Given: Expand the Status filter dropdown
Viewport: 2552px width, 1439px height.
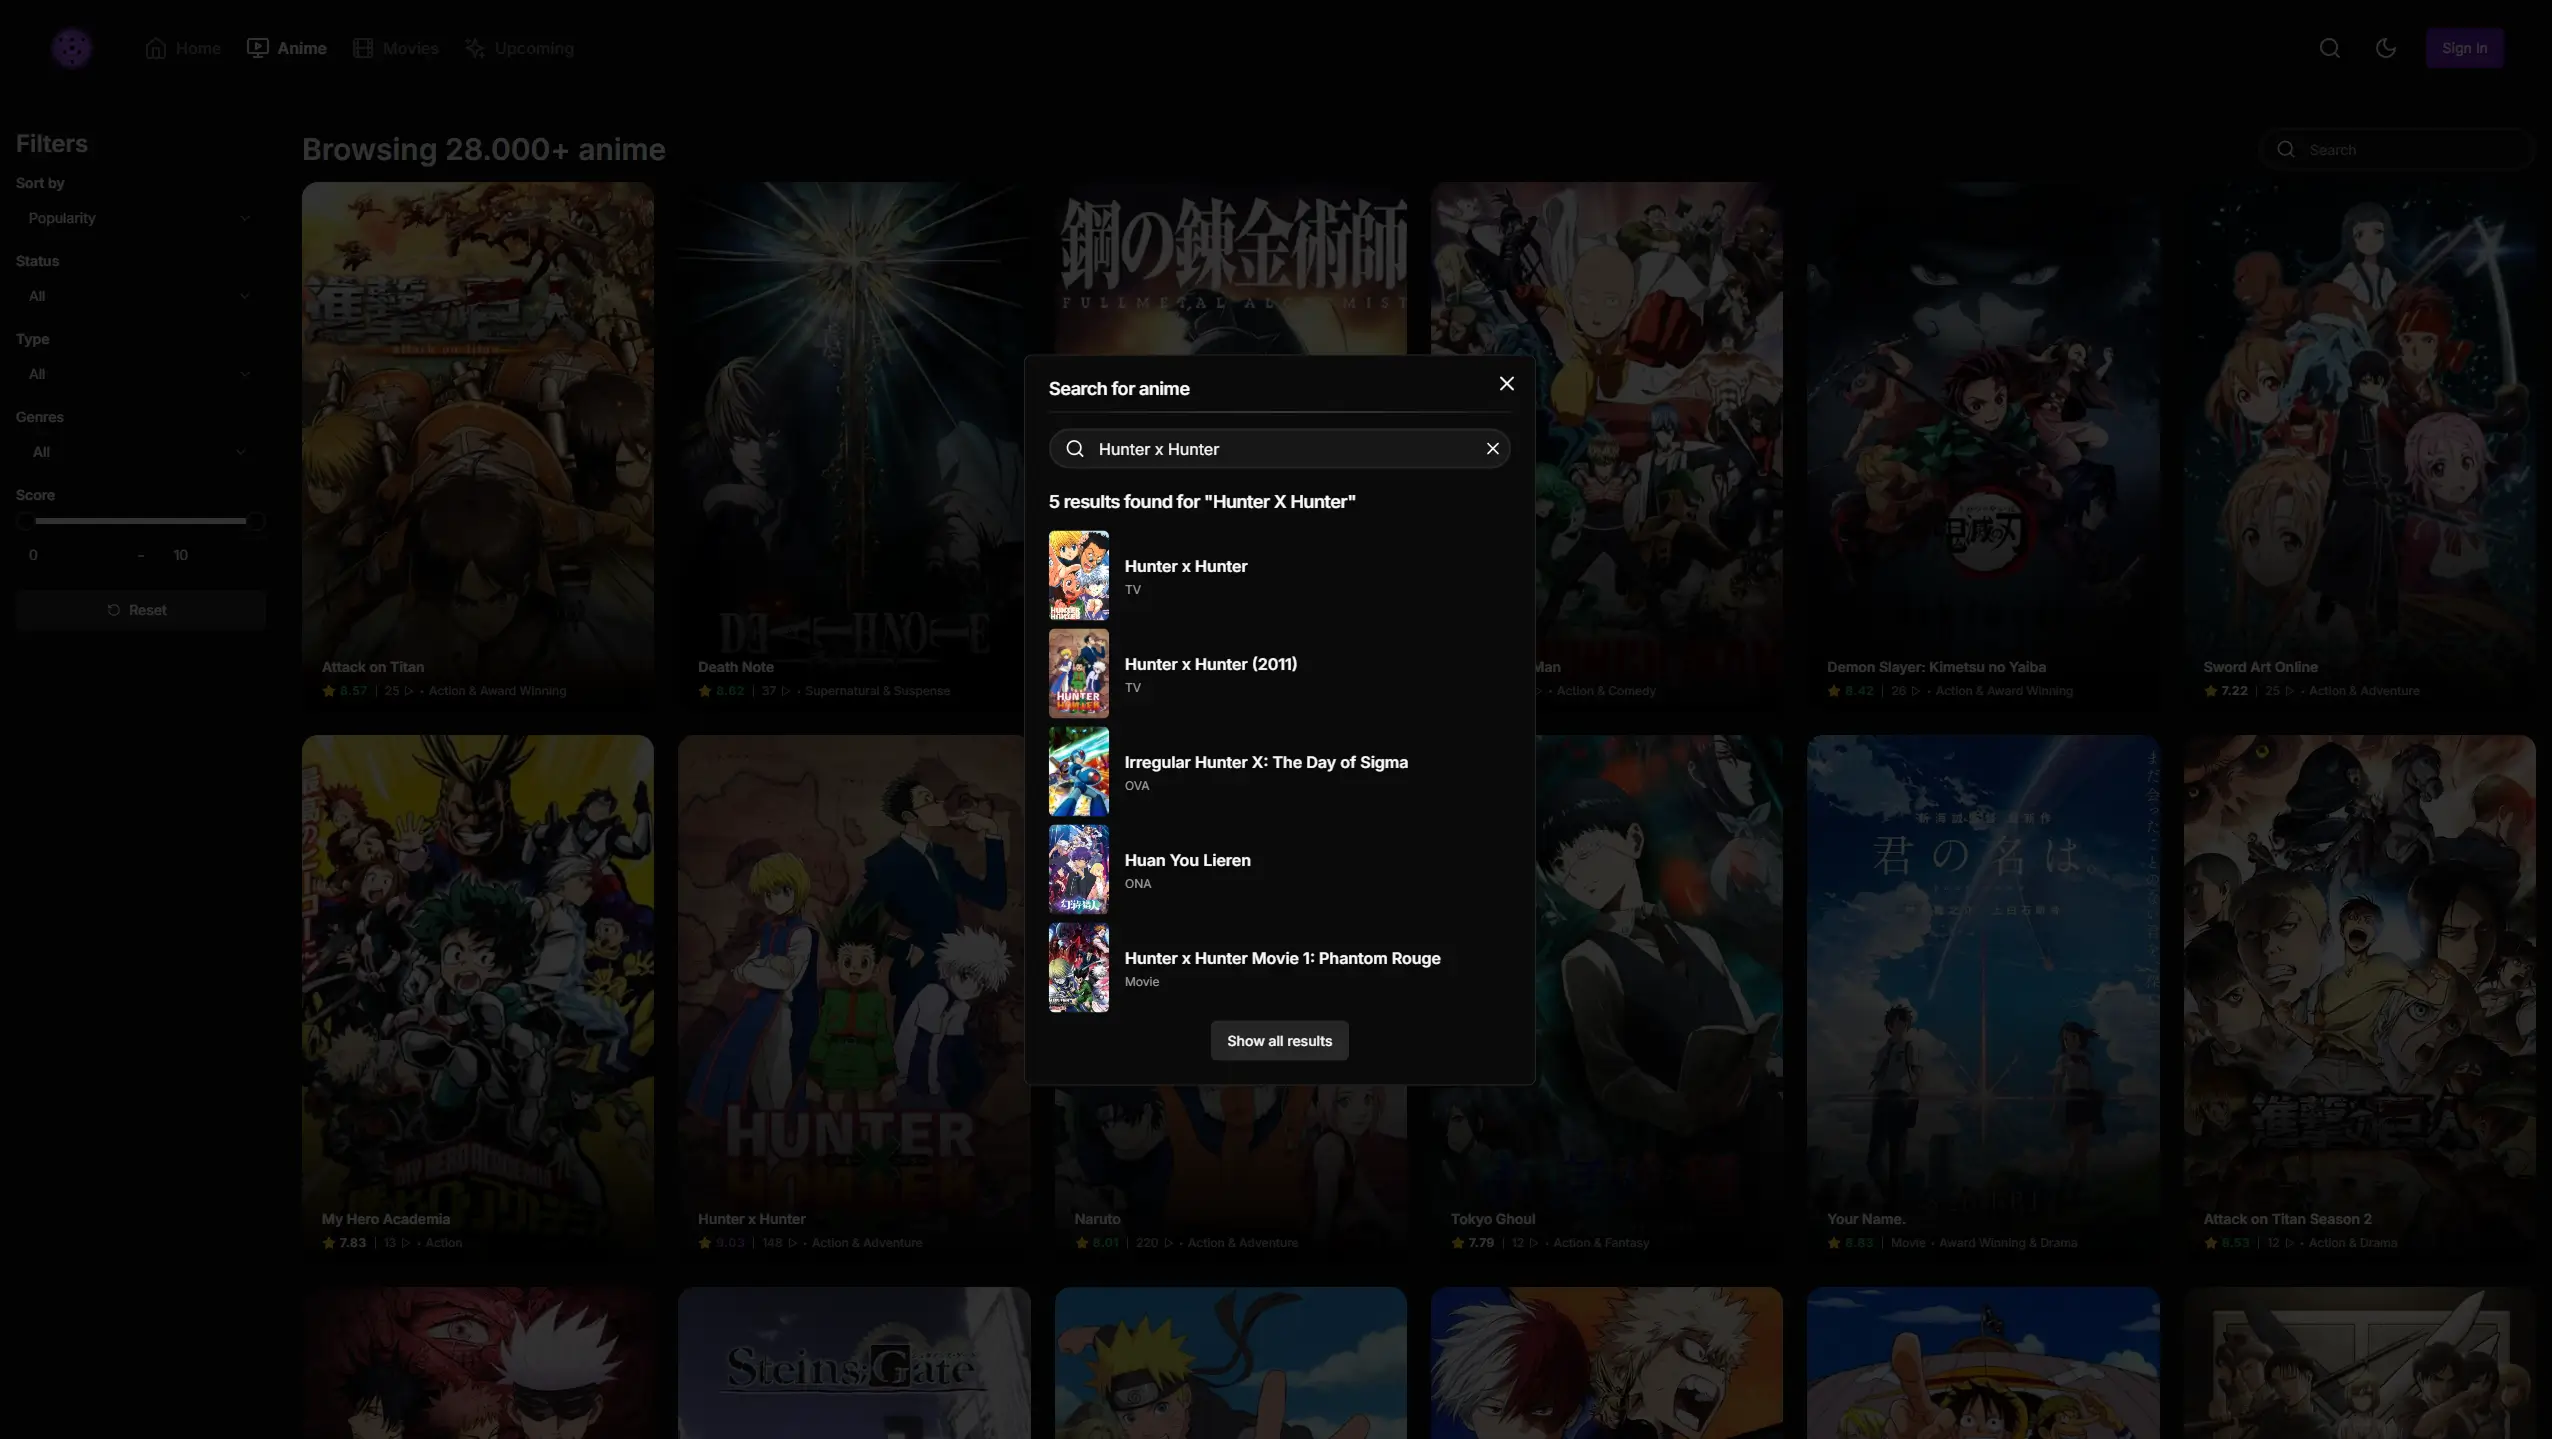Looking at the screenshot, I should (139, 296).
